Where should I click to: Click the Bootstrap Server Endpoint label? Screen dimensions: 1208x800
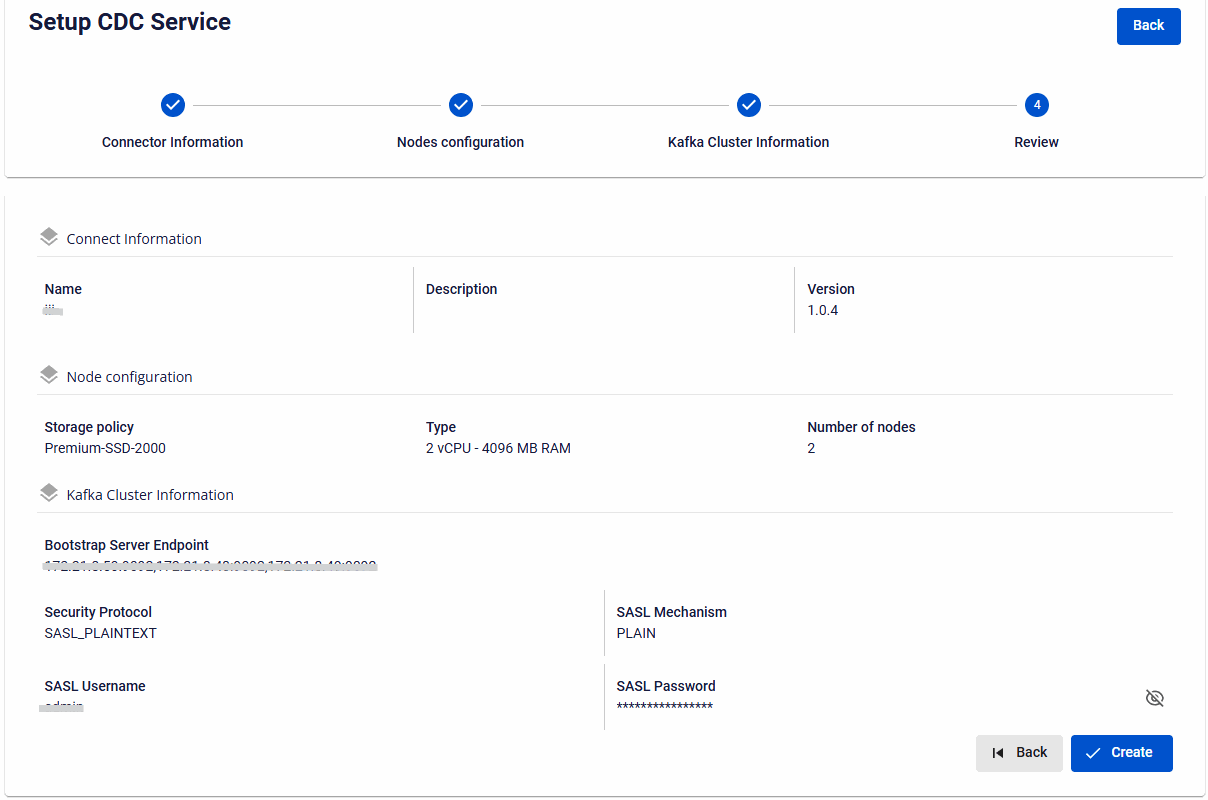click(127, 545)
